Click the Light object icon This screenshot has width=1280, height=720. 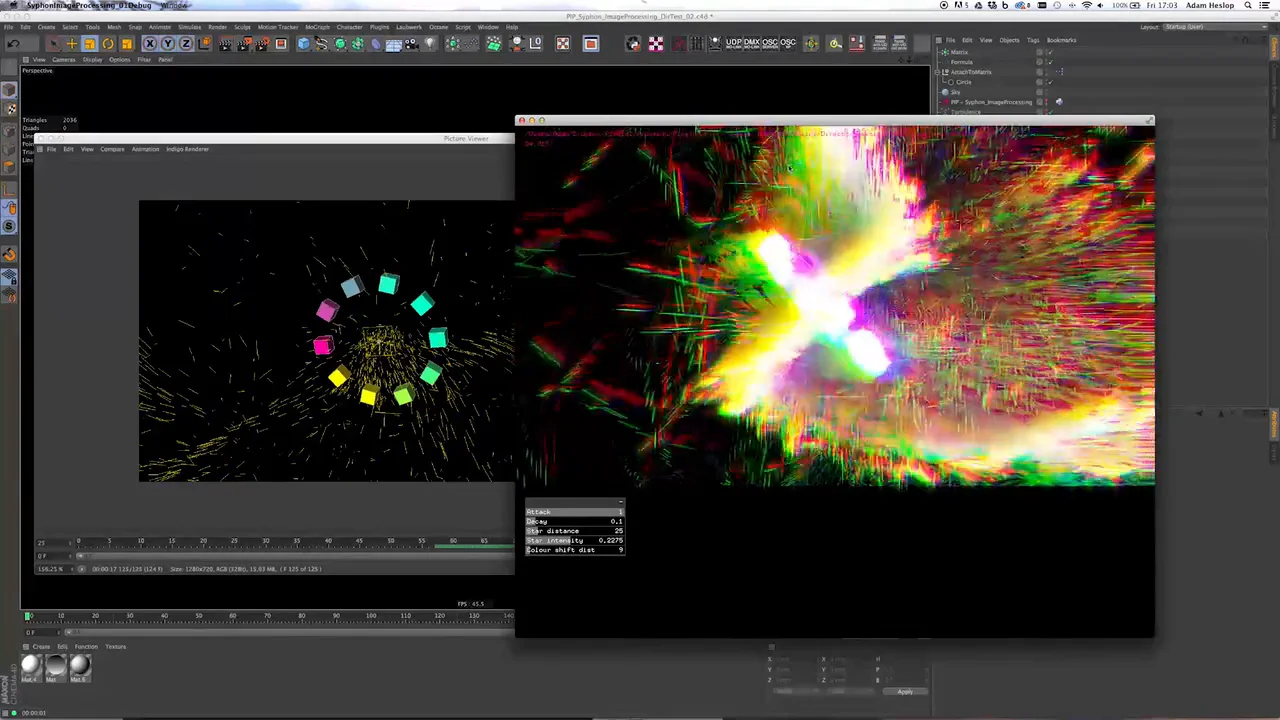pyautogui.click(x=430, y=44)
